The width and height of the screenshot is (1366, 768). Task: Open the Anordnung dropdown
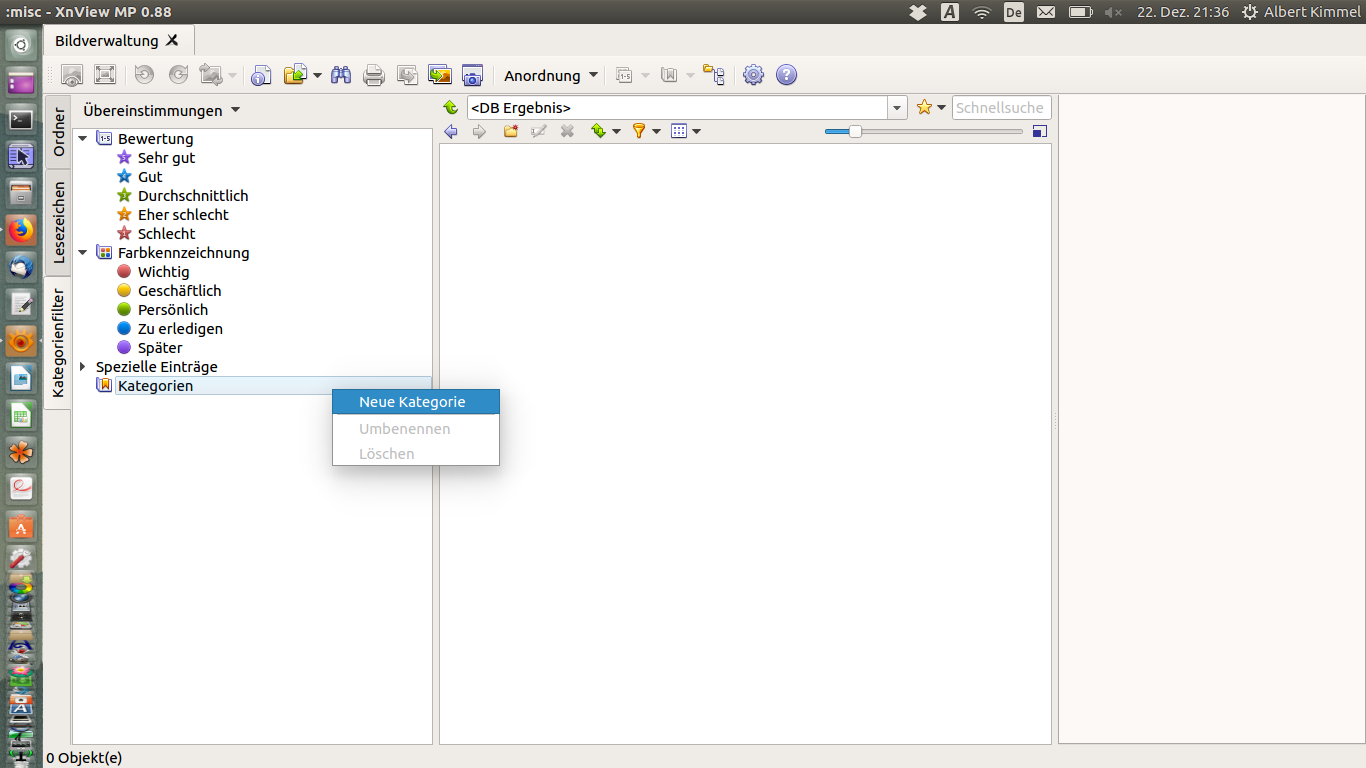point(551,76)
